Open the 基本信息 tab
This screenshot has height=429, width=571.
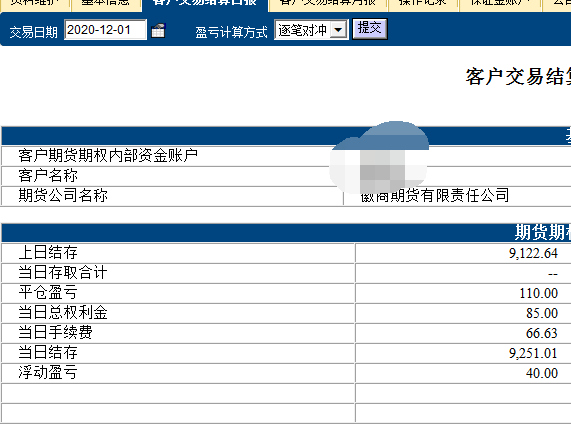coord(106,4)
